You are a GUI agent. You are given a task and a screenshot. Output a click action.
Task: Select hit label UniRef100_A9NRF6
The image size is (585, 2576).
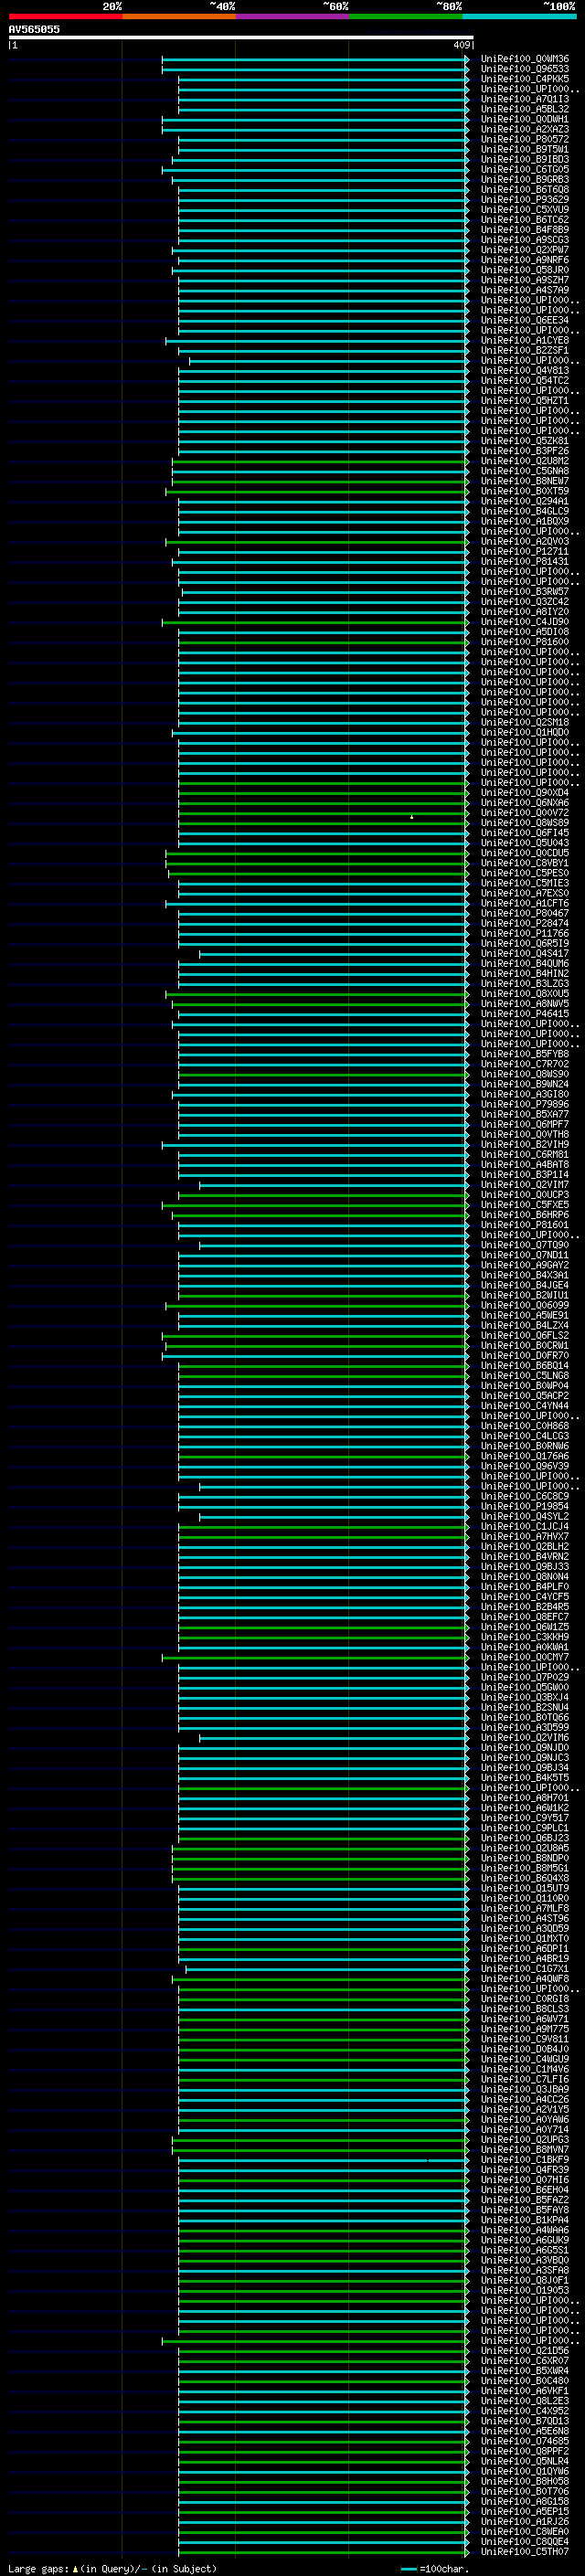pos(525,260)
